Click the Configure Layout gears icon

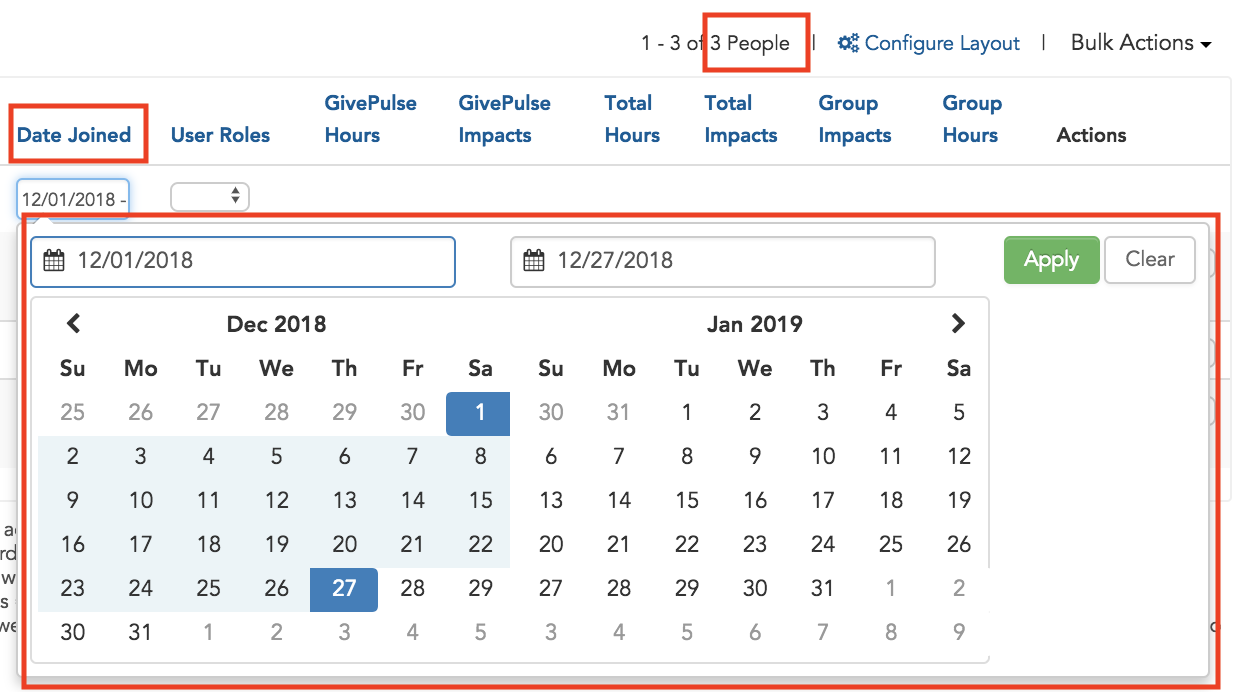[x=849, y=43]
